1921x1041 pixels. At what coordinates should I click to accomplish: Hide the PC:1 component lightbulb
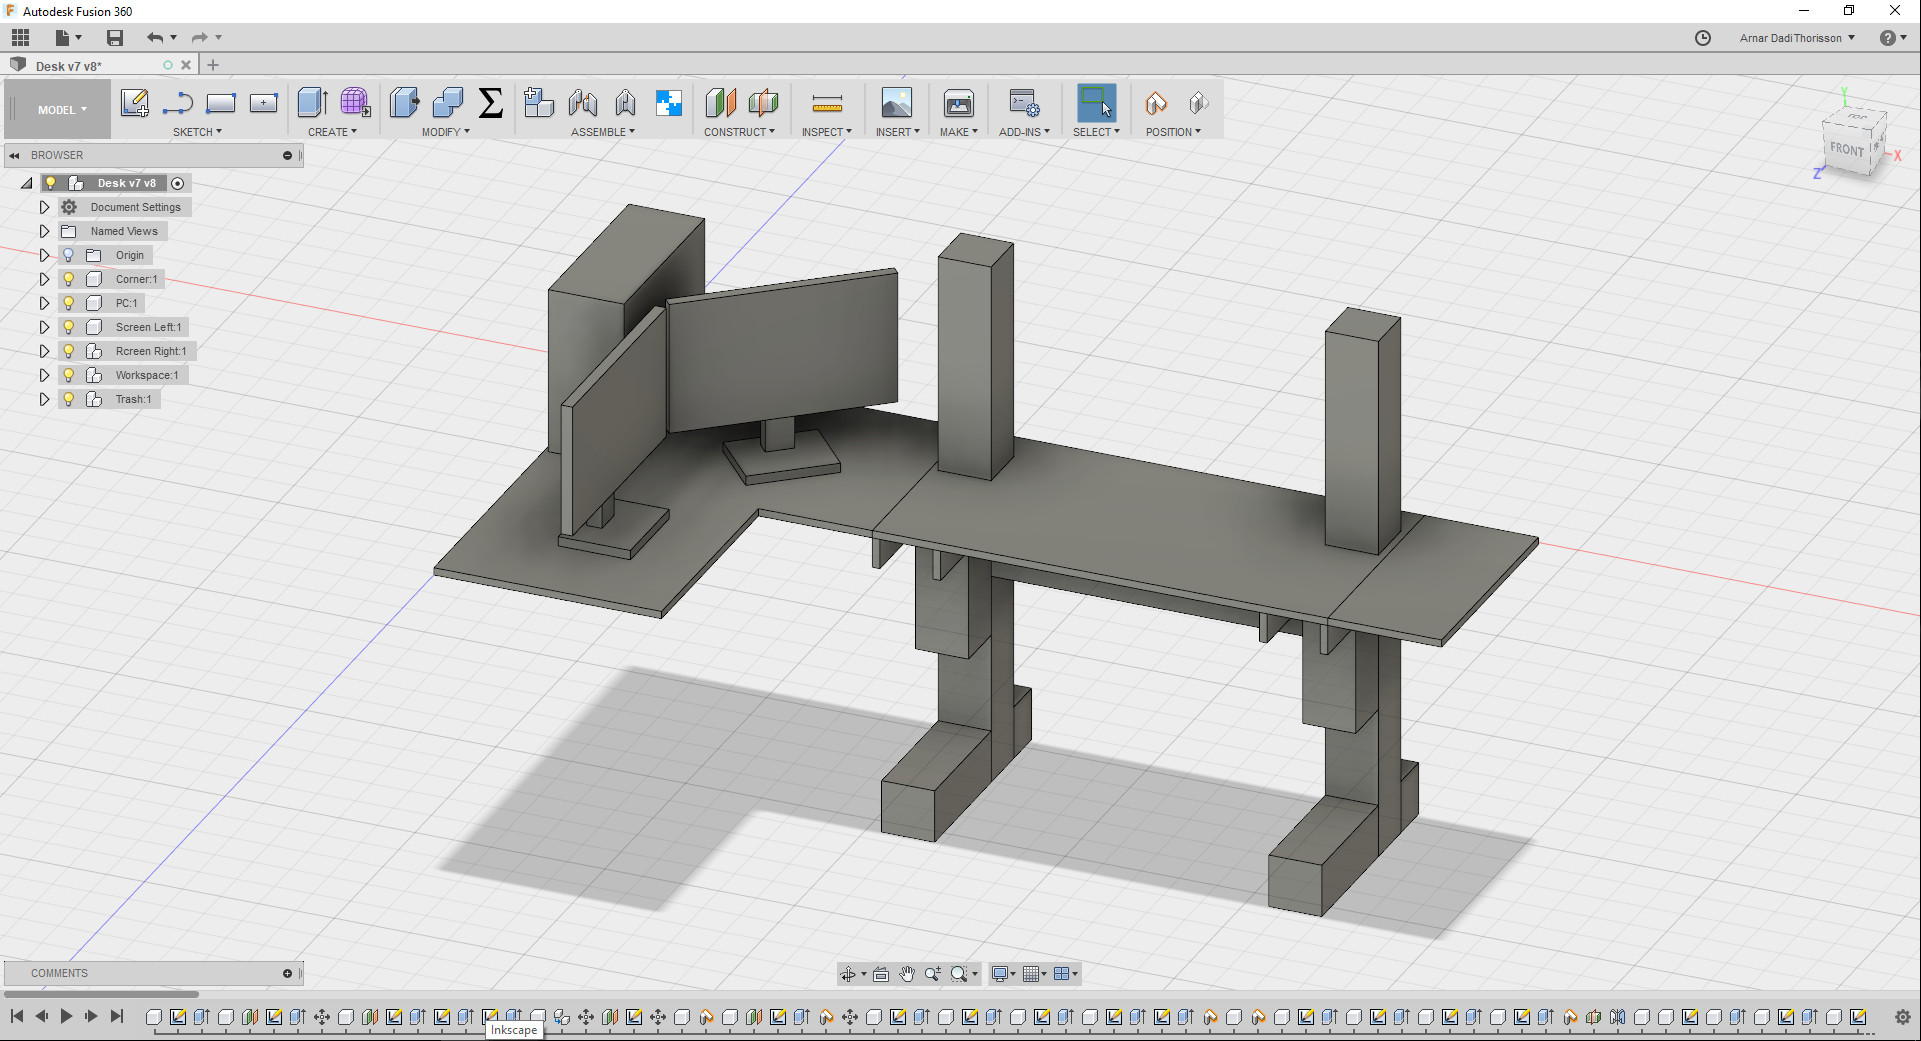[x=69, y=303]
